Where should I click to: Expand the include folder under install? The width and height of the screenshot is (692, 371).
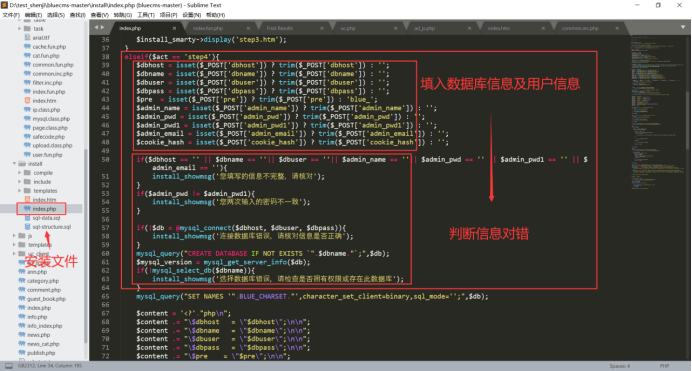click(x=19, y=182)
